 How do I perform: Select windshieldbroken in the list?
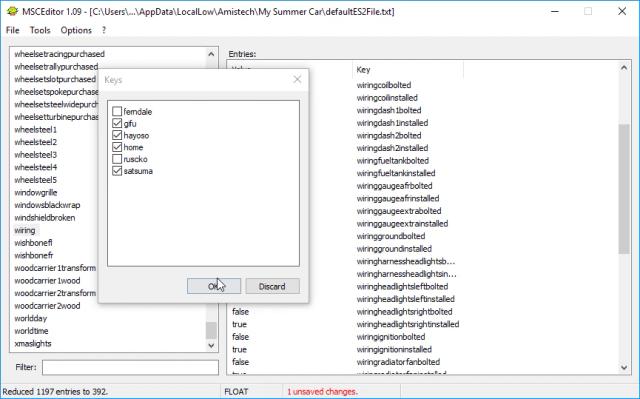[45, 218]
